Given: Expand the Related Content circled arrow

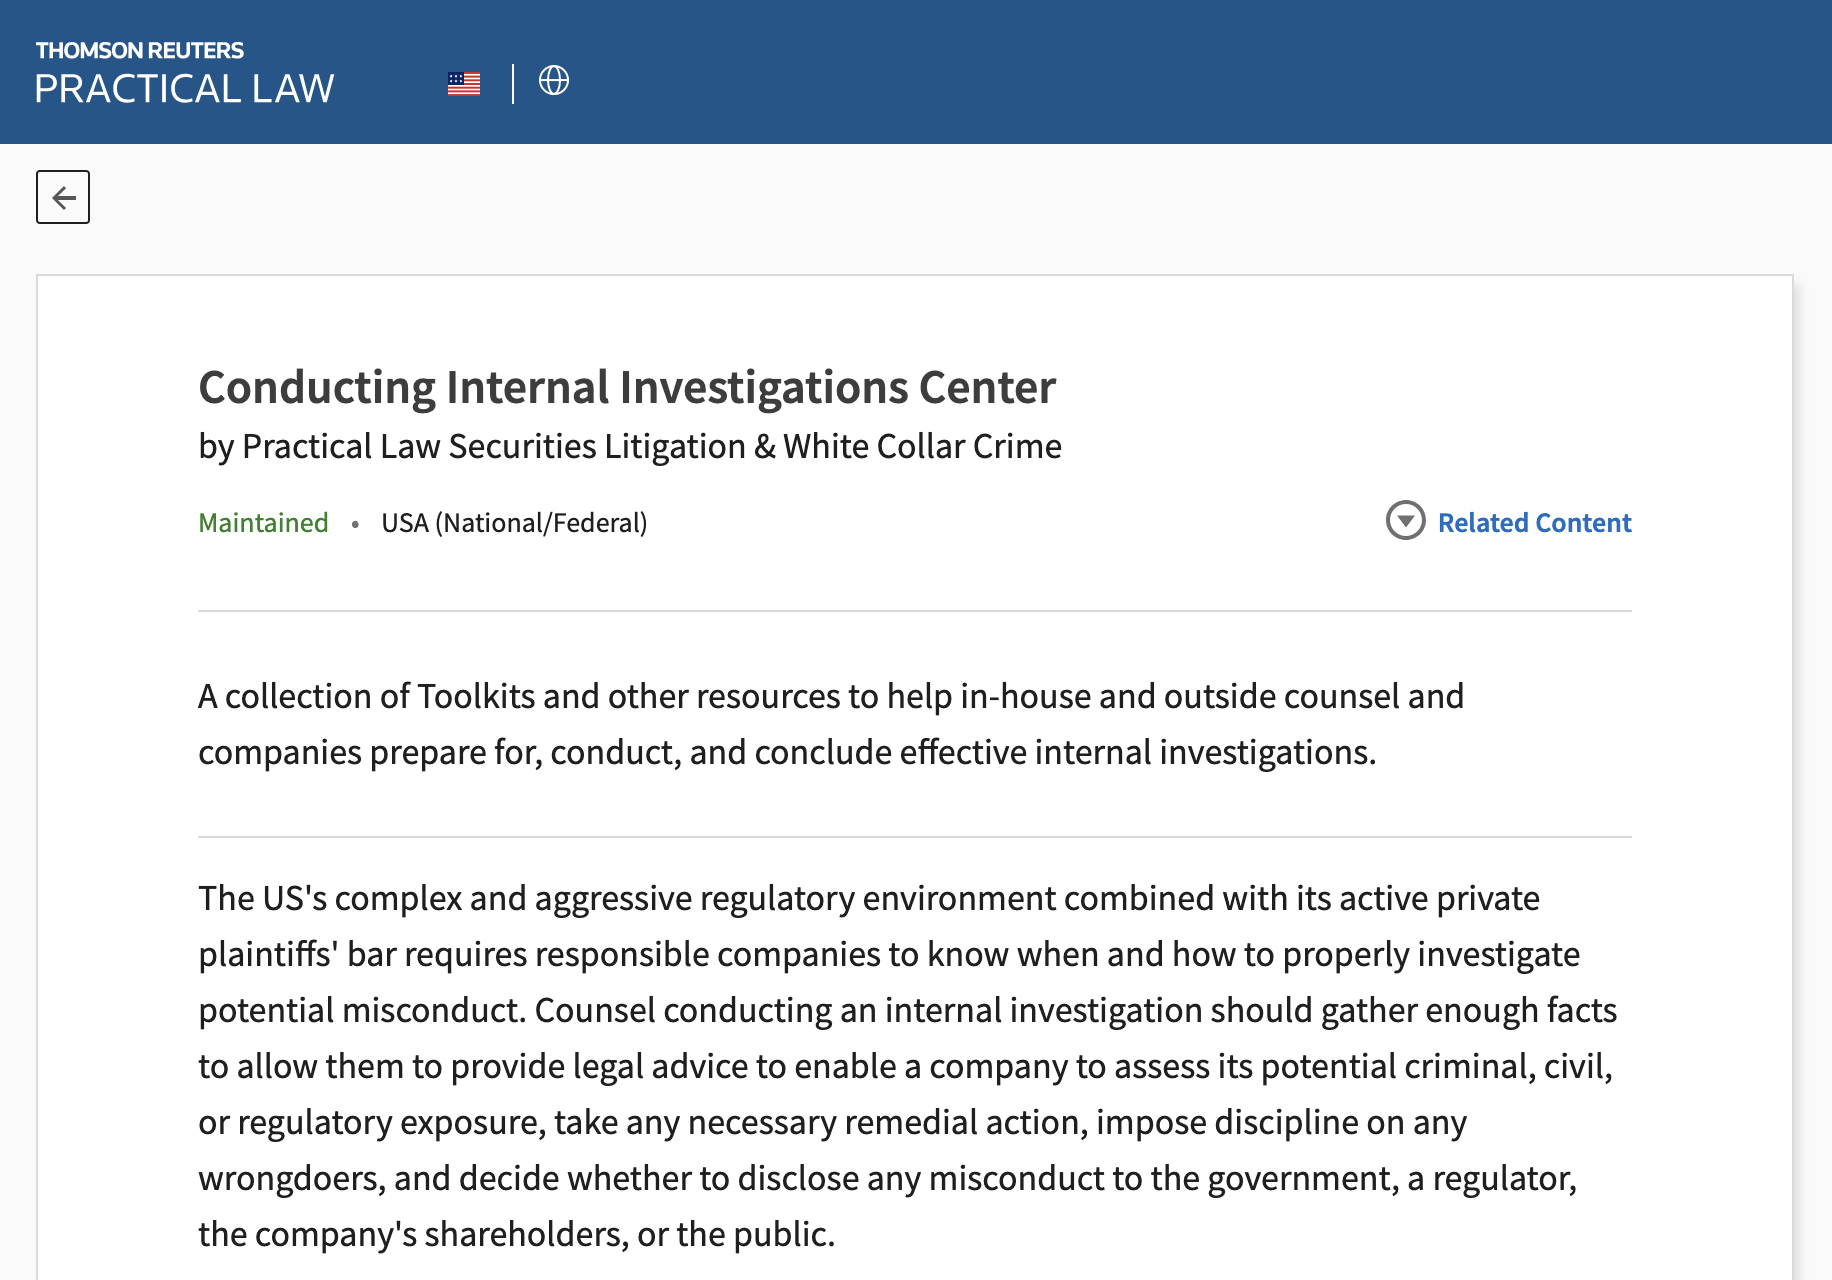Looking at the screenshot, I should (1405, 520).
